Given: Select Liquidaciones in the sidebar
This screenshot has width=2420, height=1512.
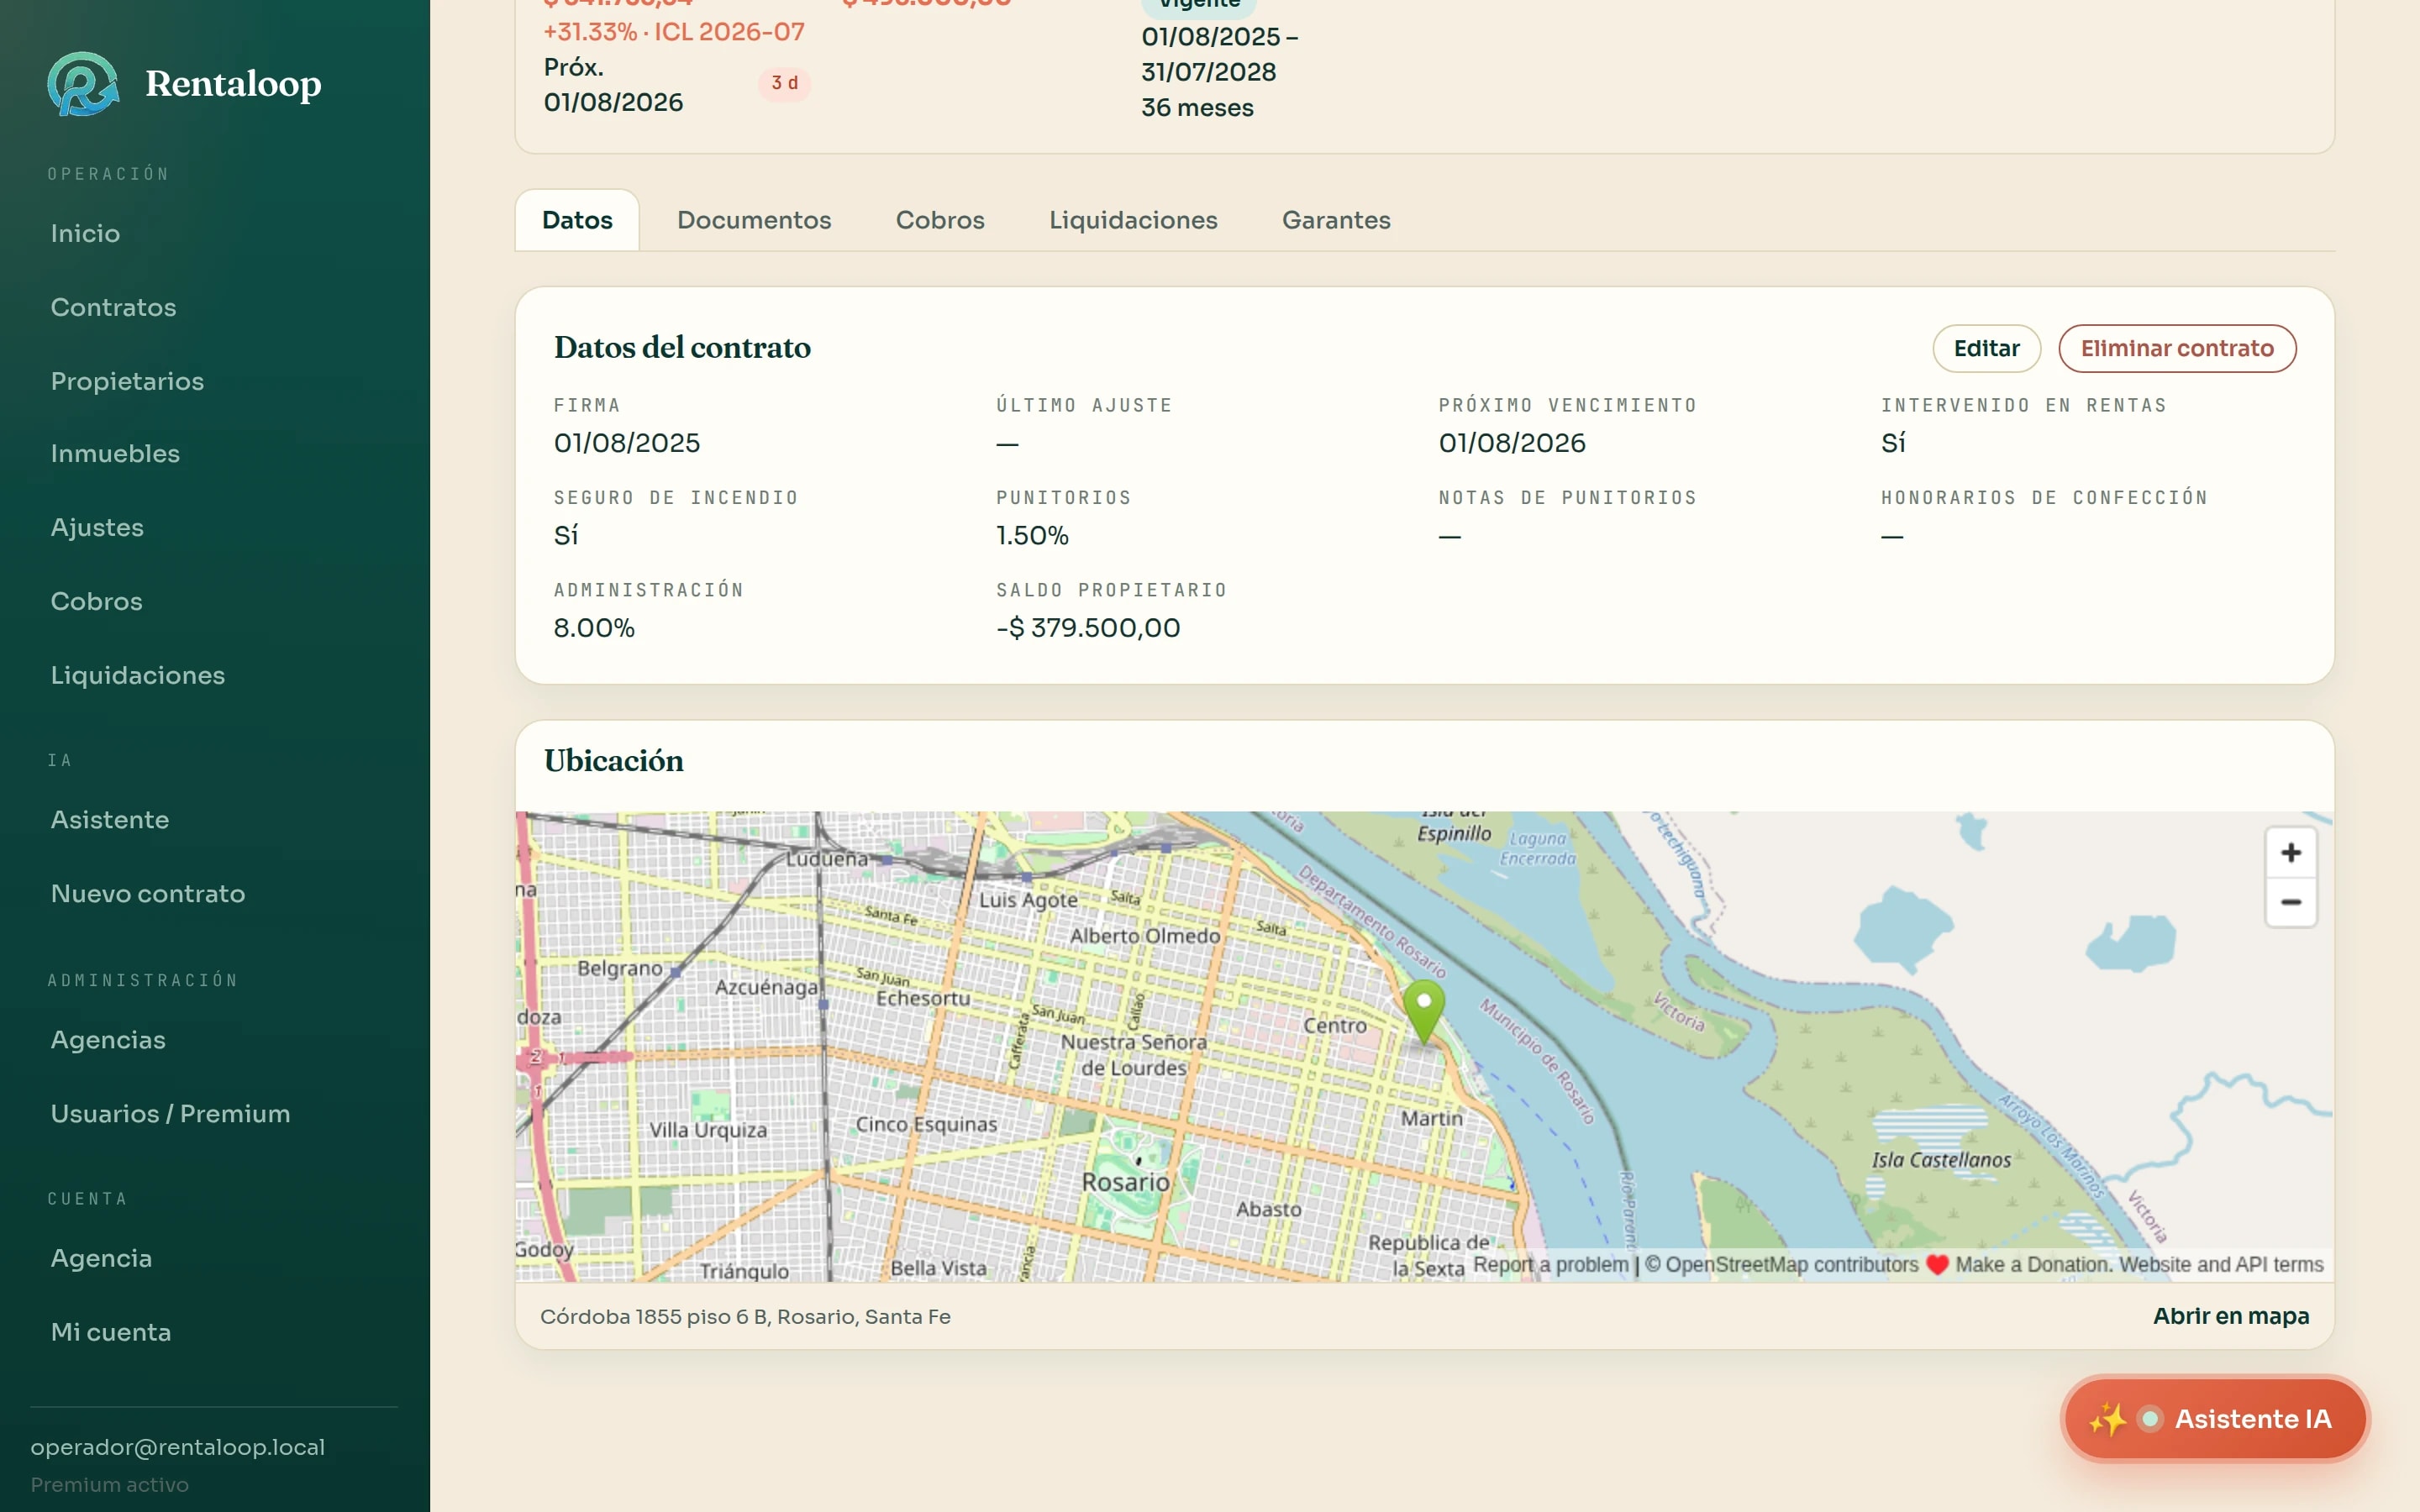Looking at the screenshot, I should tap(138, 676).
